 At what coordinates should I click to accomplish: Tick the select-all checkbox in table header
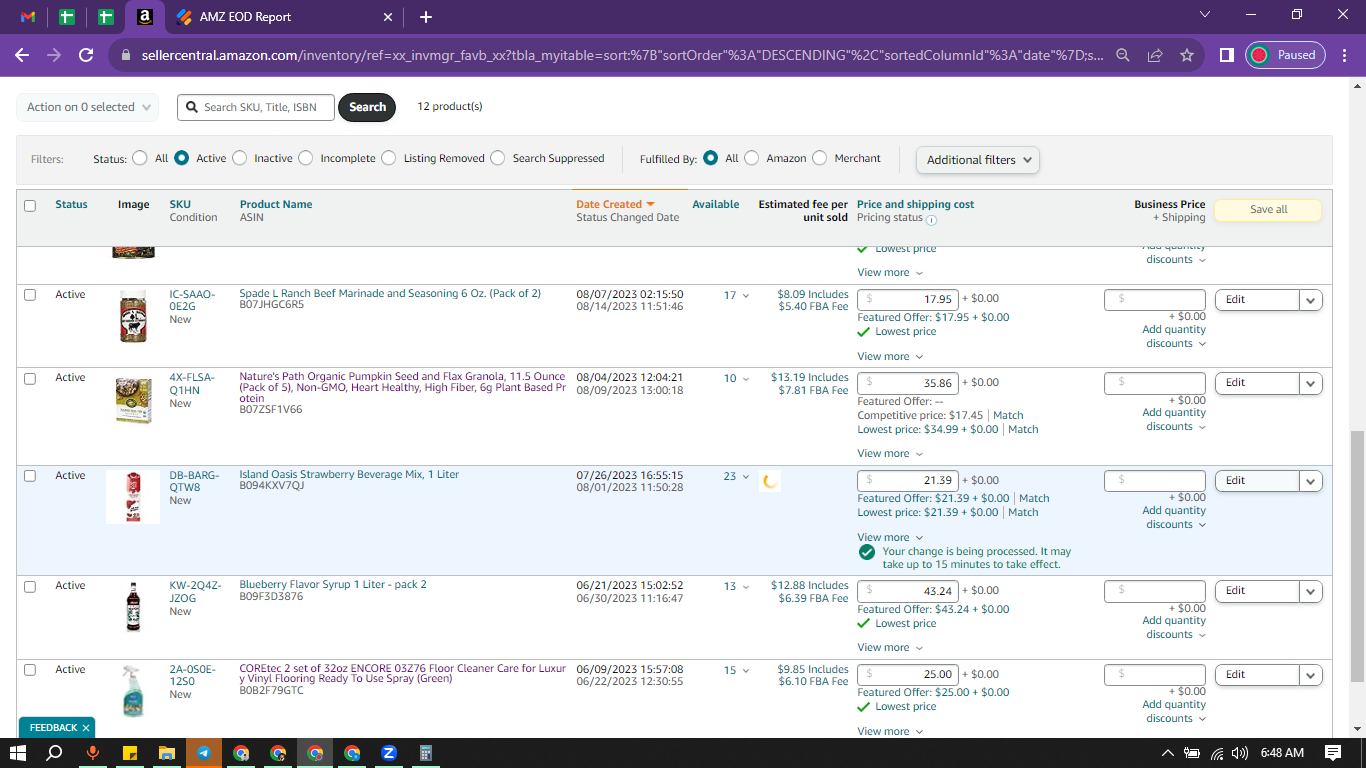30,206
